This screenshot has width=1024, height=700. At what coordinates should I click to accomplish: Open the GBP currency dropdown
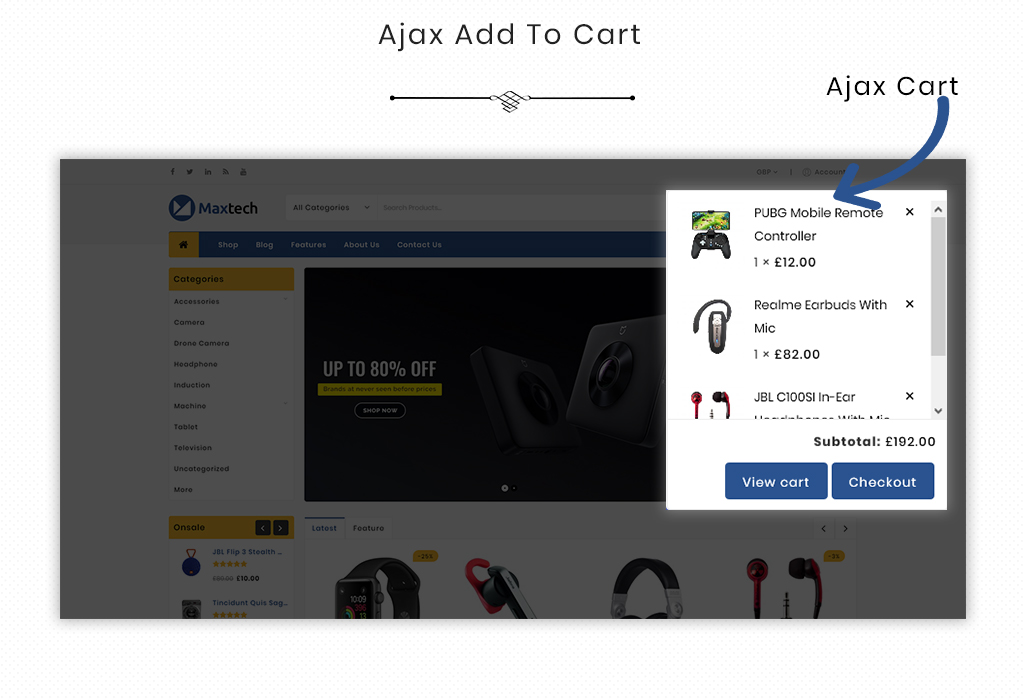(767, 172)
